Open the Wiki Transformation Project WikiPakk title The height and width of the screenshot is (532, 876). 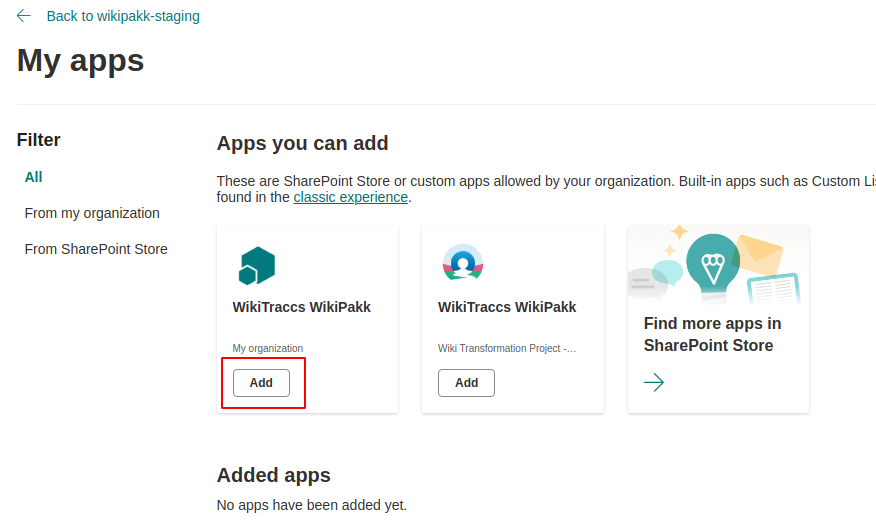507,307
